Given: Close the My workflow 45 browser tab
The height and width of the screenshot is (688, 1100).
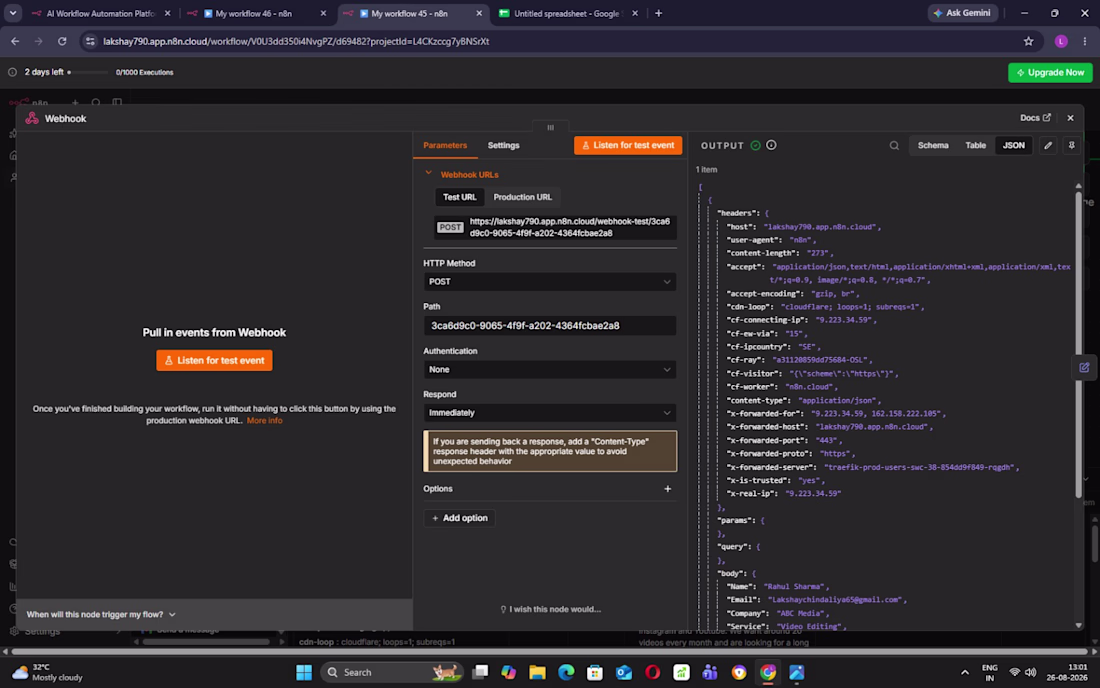Looking at the screenshot, I should (479, 13).
